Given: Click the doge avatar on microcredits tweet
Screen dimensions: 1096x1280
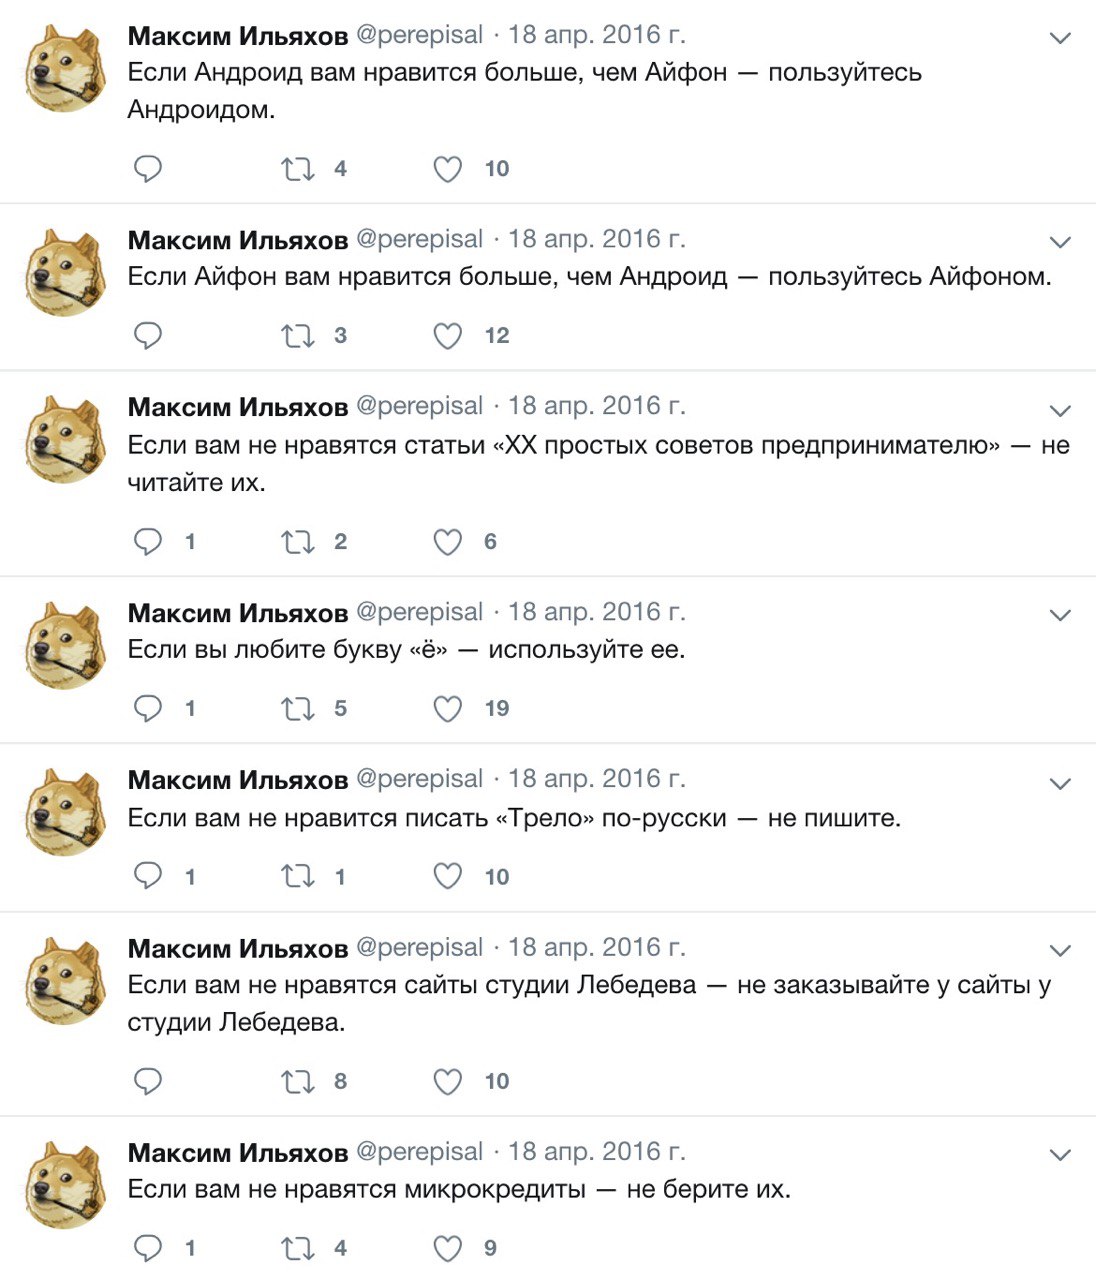Looking at the screenshot, I should point(66,1185).
